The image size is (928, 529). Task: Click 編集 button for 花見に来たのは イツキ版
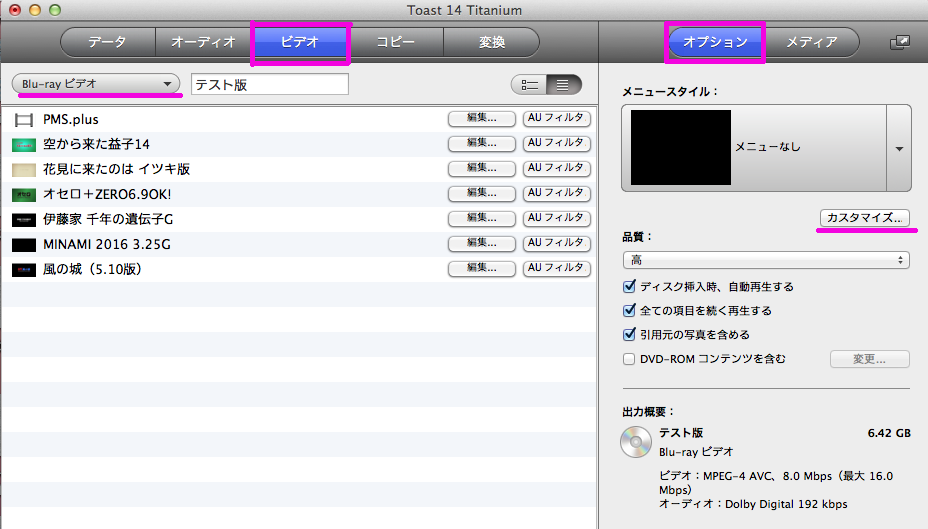[482, 168]
